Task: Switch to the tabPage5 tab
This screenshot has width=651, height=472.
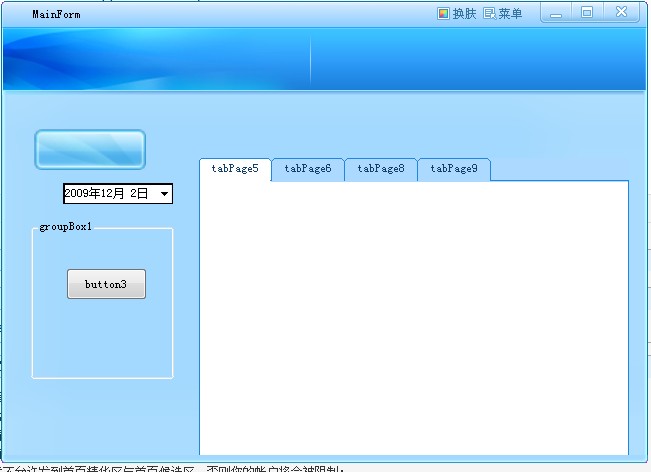Action: pyautogui.click(x=235, y=169)
